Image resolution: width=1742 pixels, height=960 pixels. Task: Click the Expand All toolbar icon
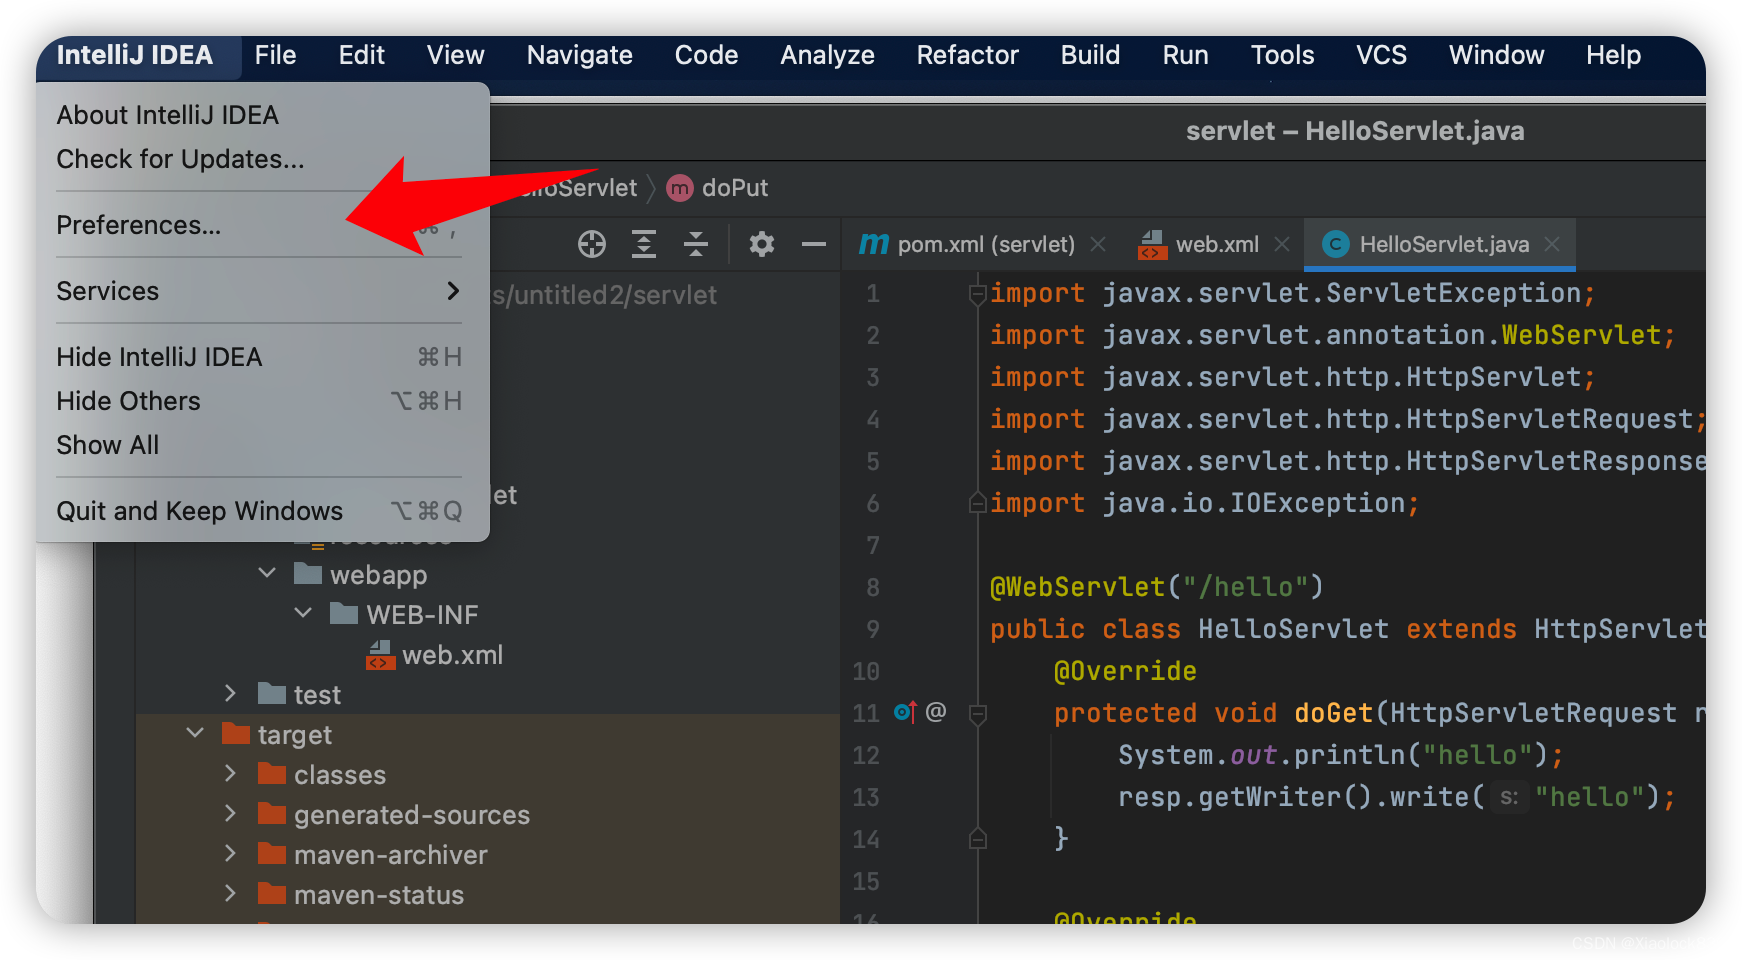click(x=644, y=244)
